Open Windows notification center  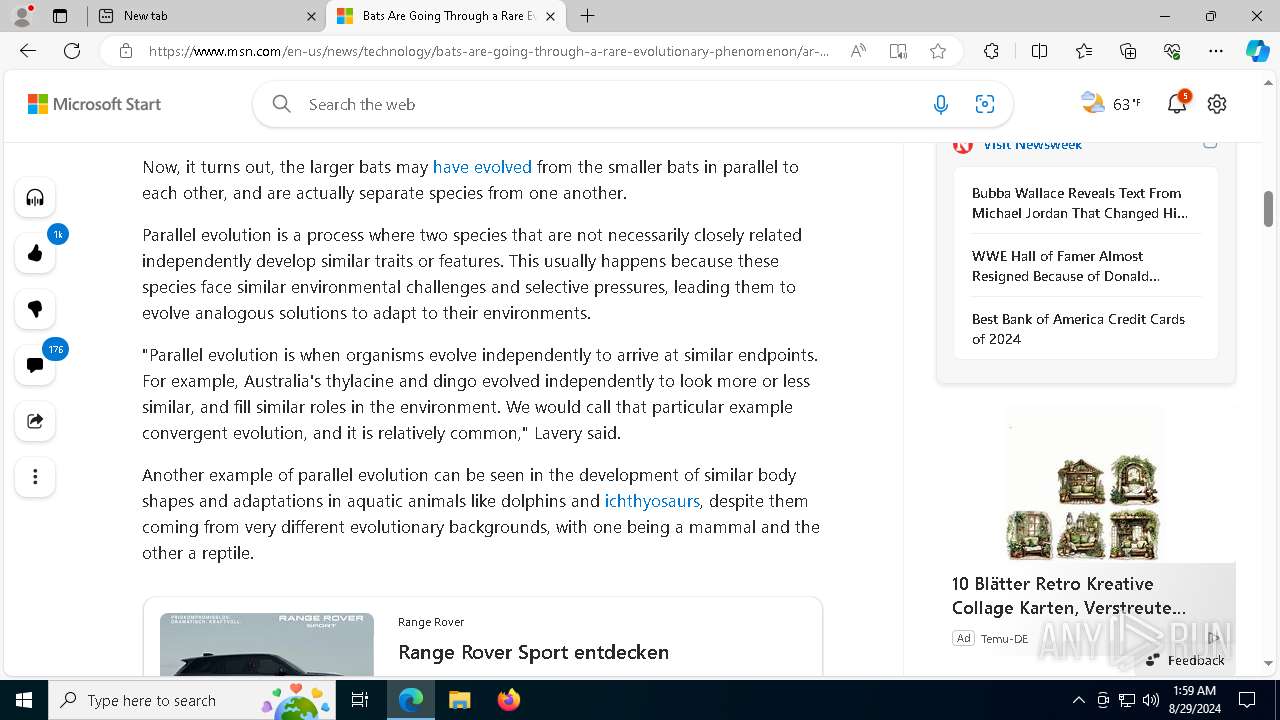1247,700
